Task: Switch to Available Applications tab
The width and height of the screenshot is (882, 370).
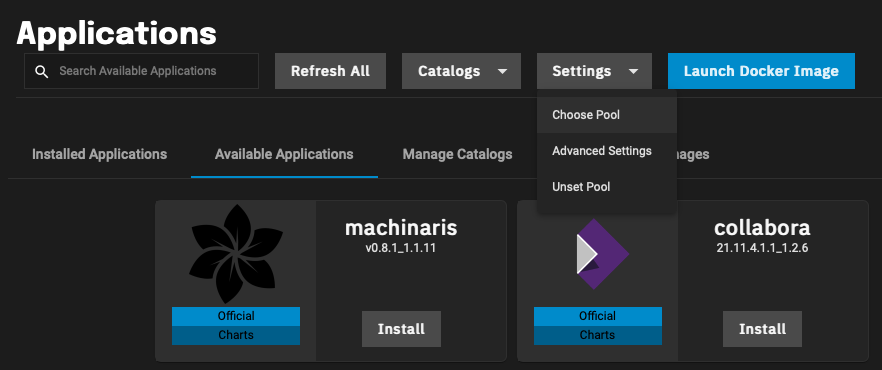Action: (x=284, y=154)
